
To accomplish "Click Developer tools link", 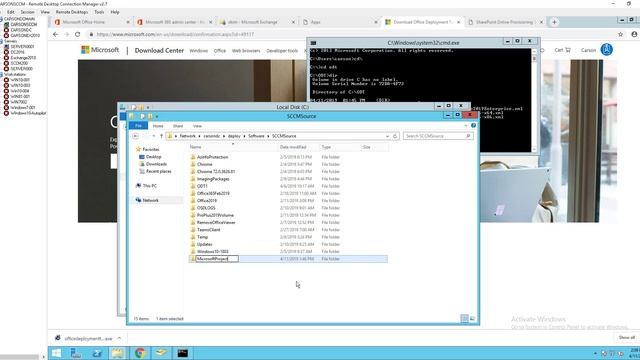I will [282, 51].
